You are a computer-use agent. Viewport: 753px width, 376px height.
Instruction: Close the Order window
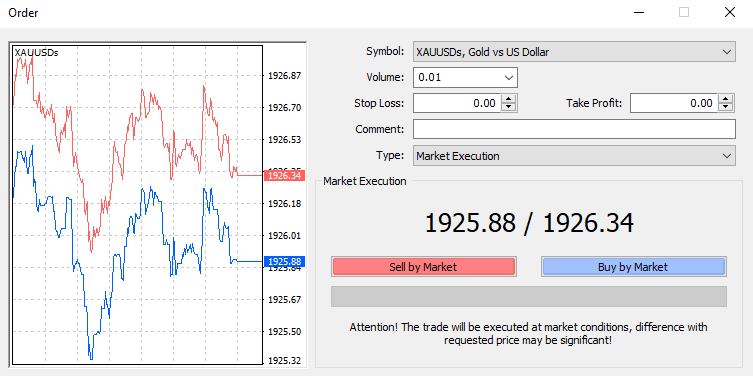click(x=729, y=12)
